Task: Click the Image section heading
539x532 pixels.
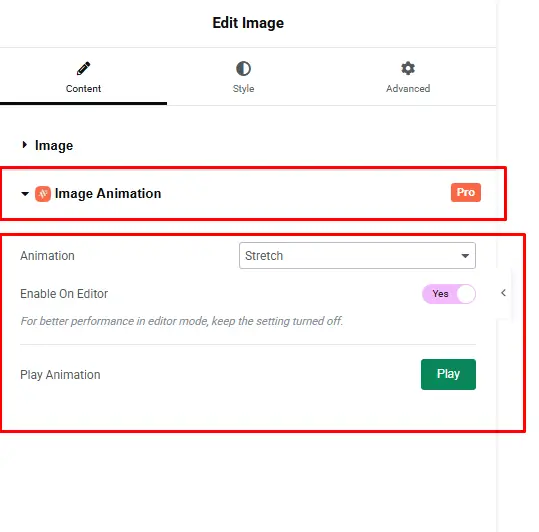Action: click(54, 145)
